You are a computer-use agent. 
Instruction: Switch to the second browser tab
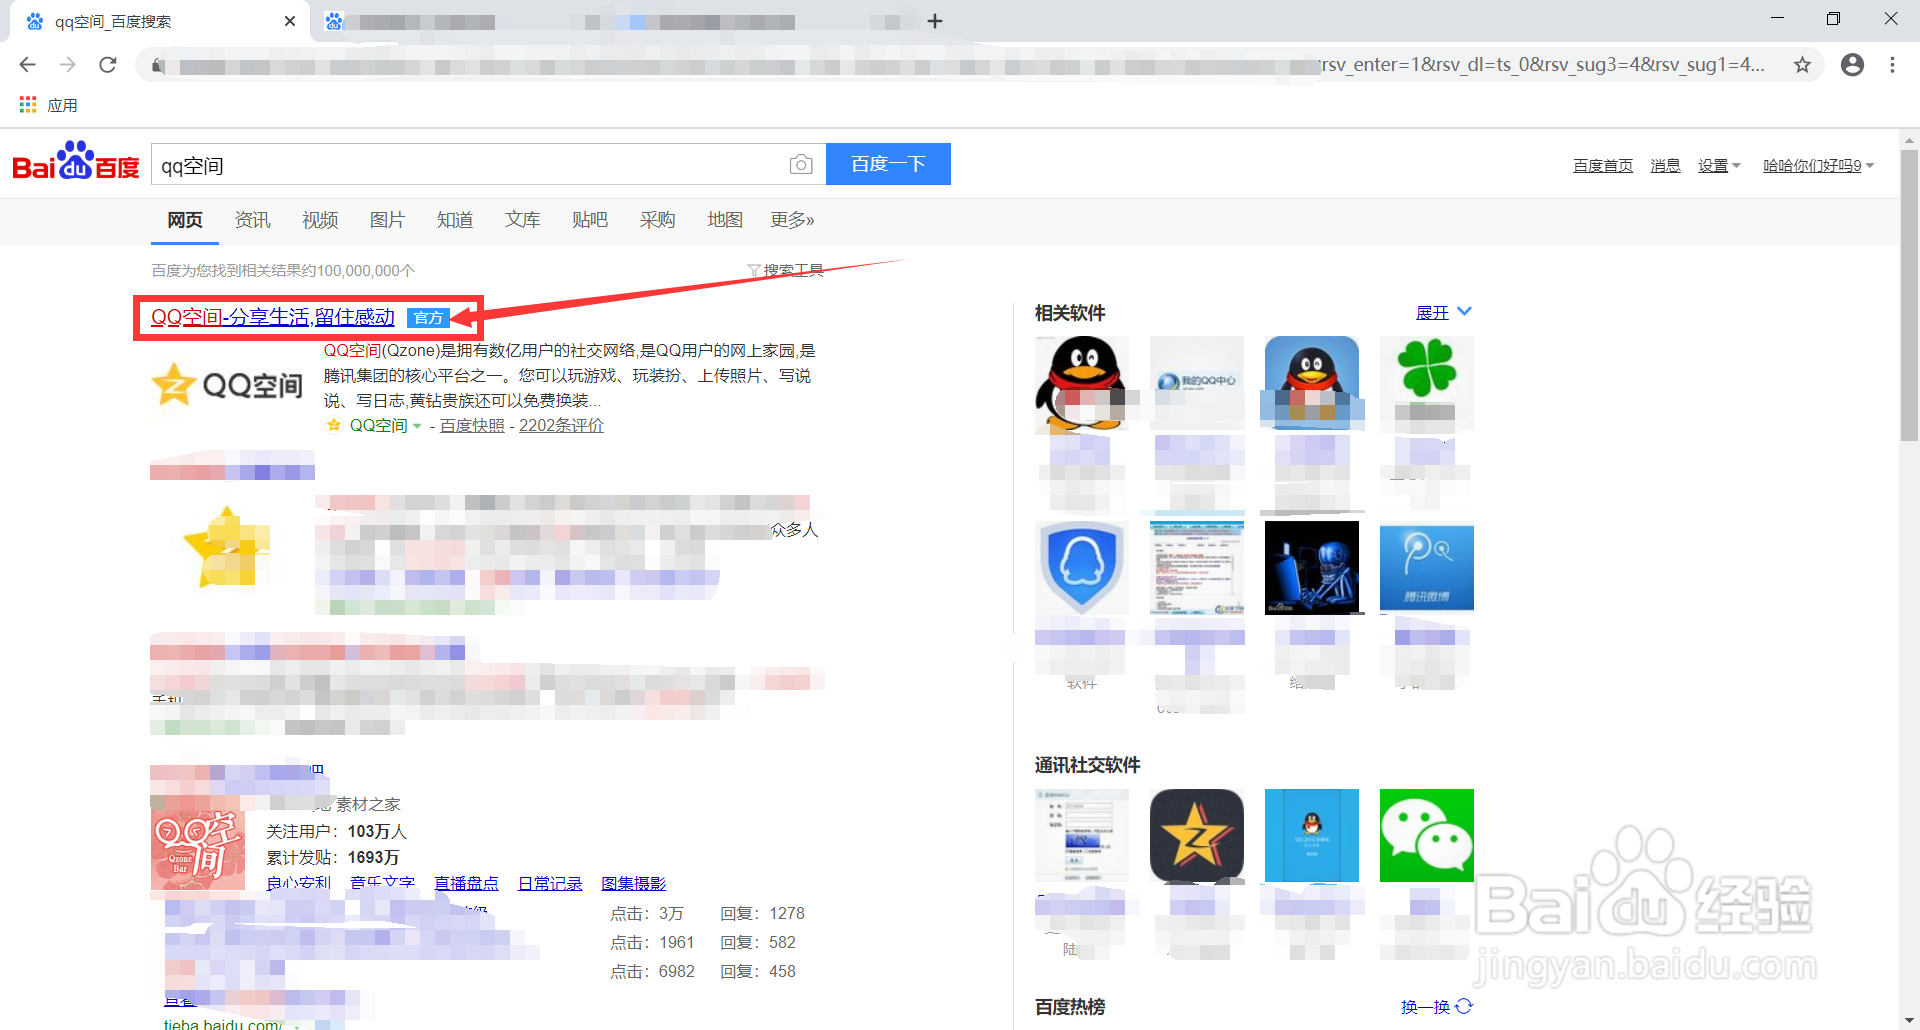tap(615, 21)
